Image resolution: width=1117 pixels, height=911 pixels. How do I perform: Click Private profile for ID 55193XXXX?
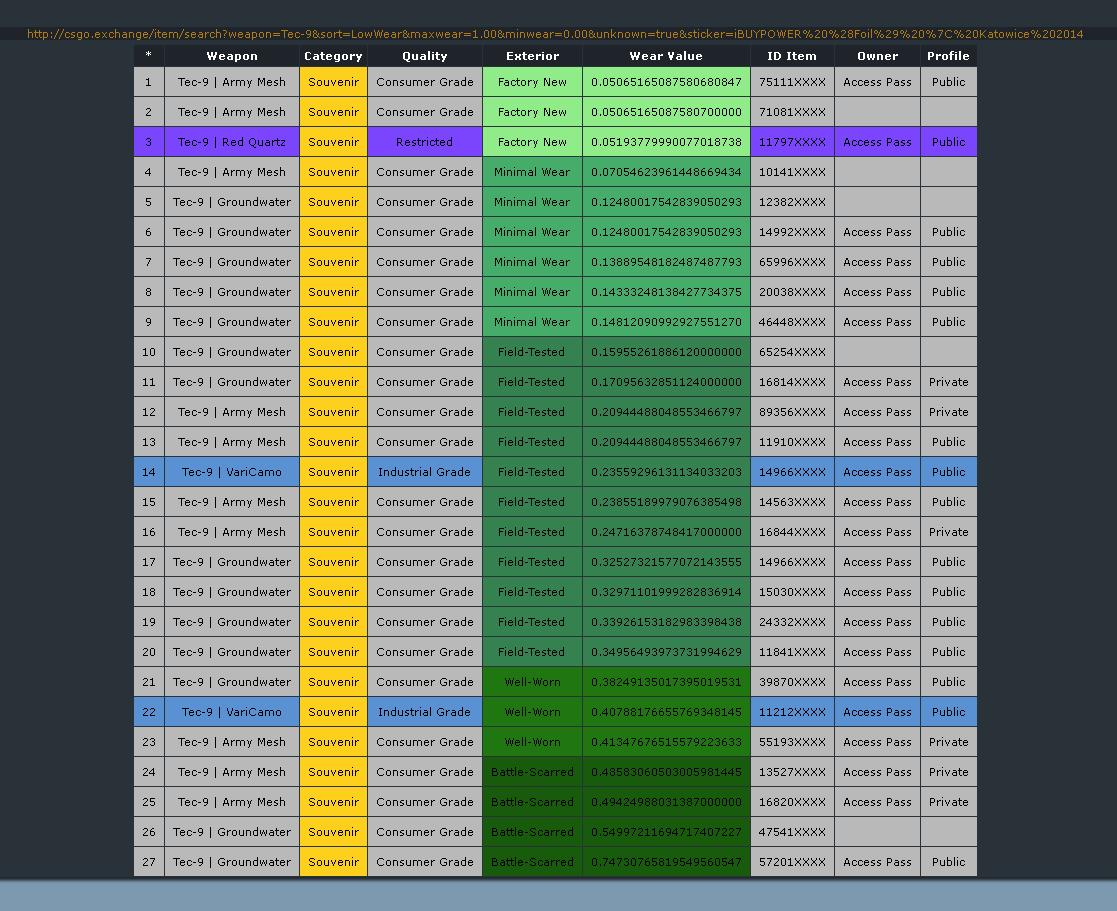point(948,741)
